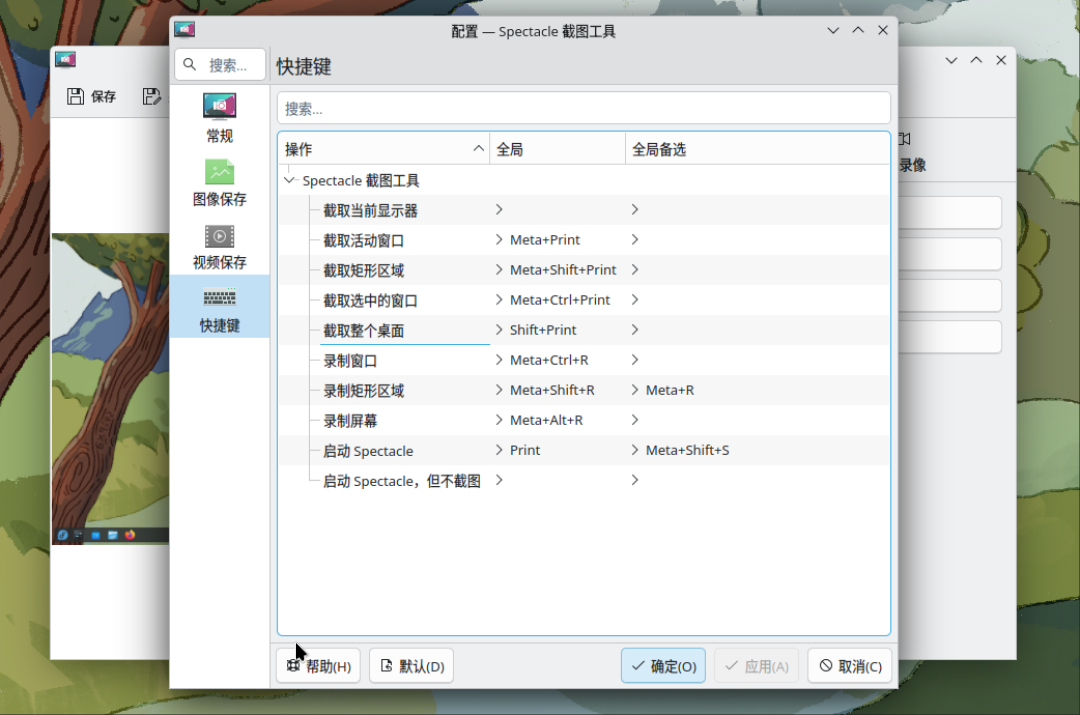Open the 图像保存 settings page
This screenshot has height=715, width=1080.
219,183
